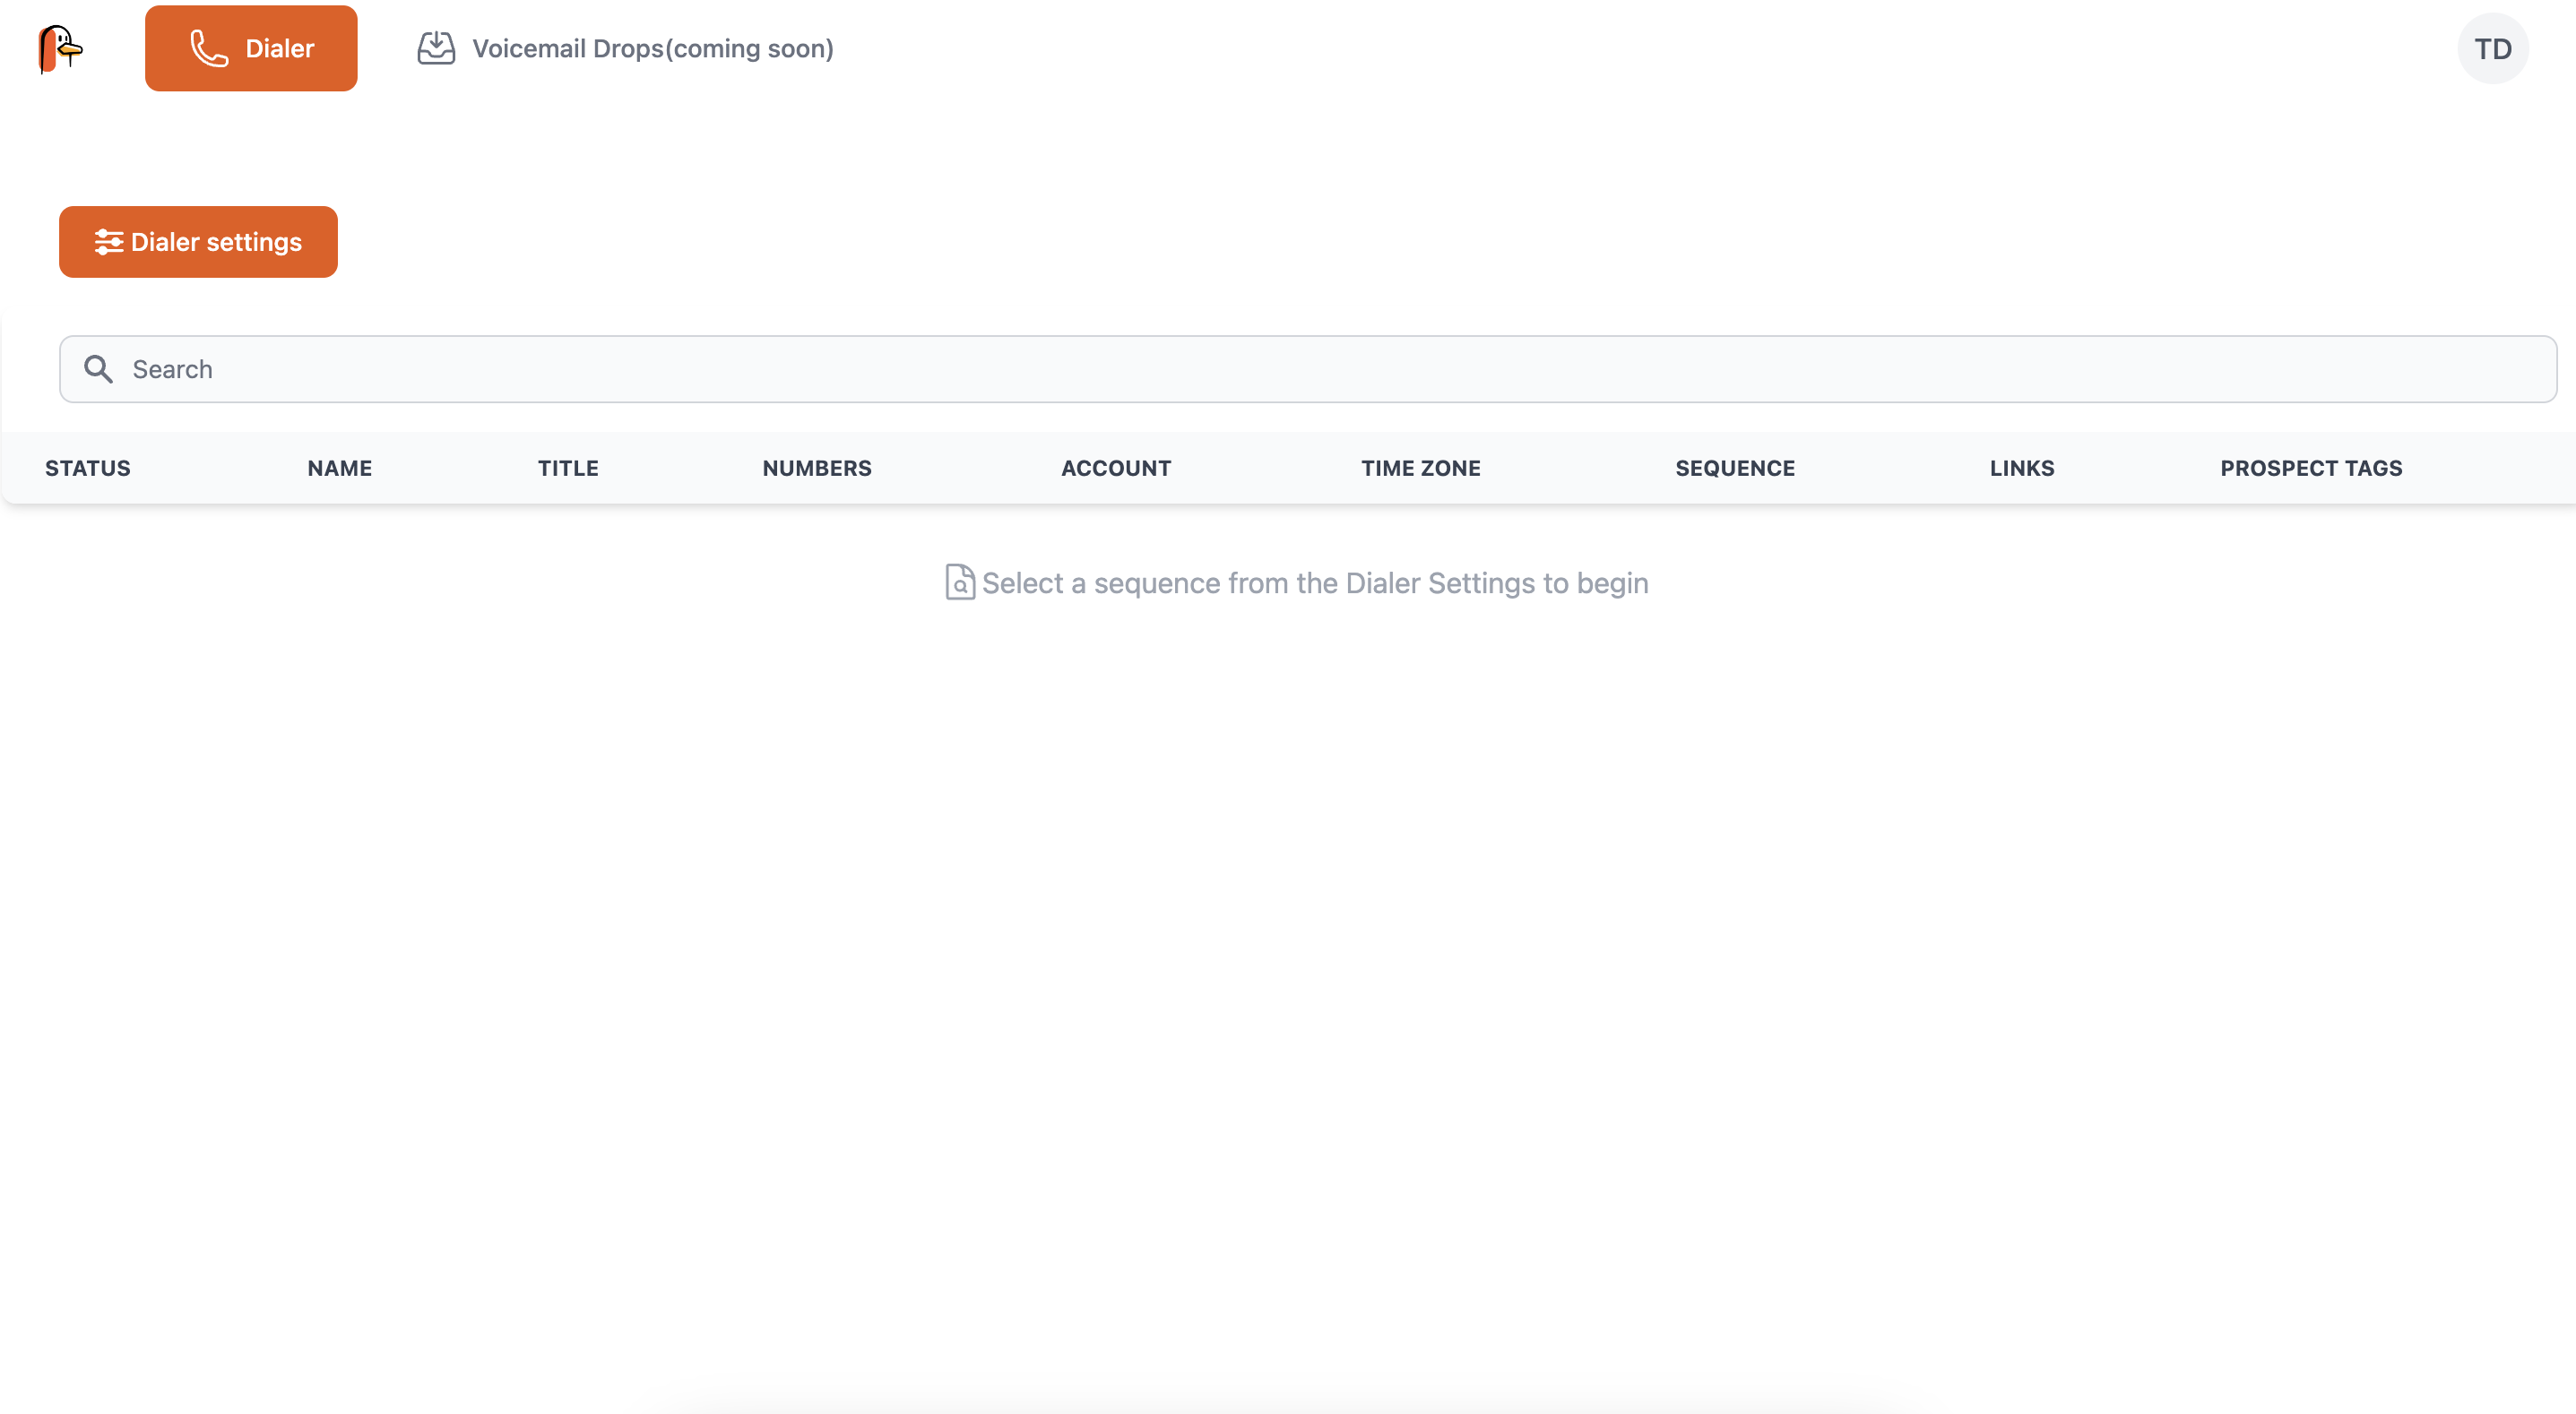Viewport: 2576px width, 1414px height.
Task: Click the SEQUENCE column header
Action: tap(1735, 468)
